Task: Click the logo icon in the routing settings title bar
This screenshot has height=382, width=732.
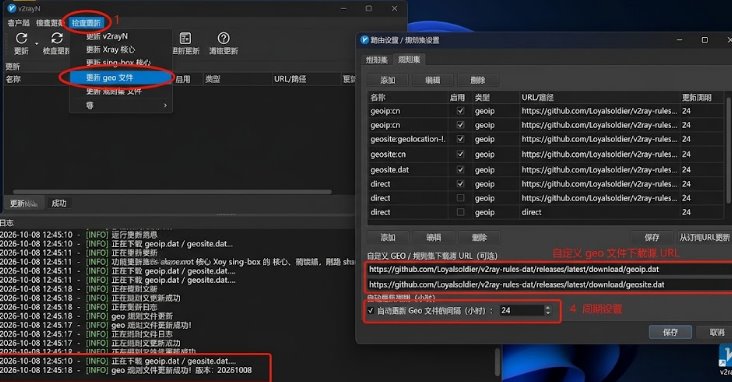Action: pos(364,40)
